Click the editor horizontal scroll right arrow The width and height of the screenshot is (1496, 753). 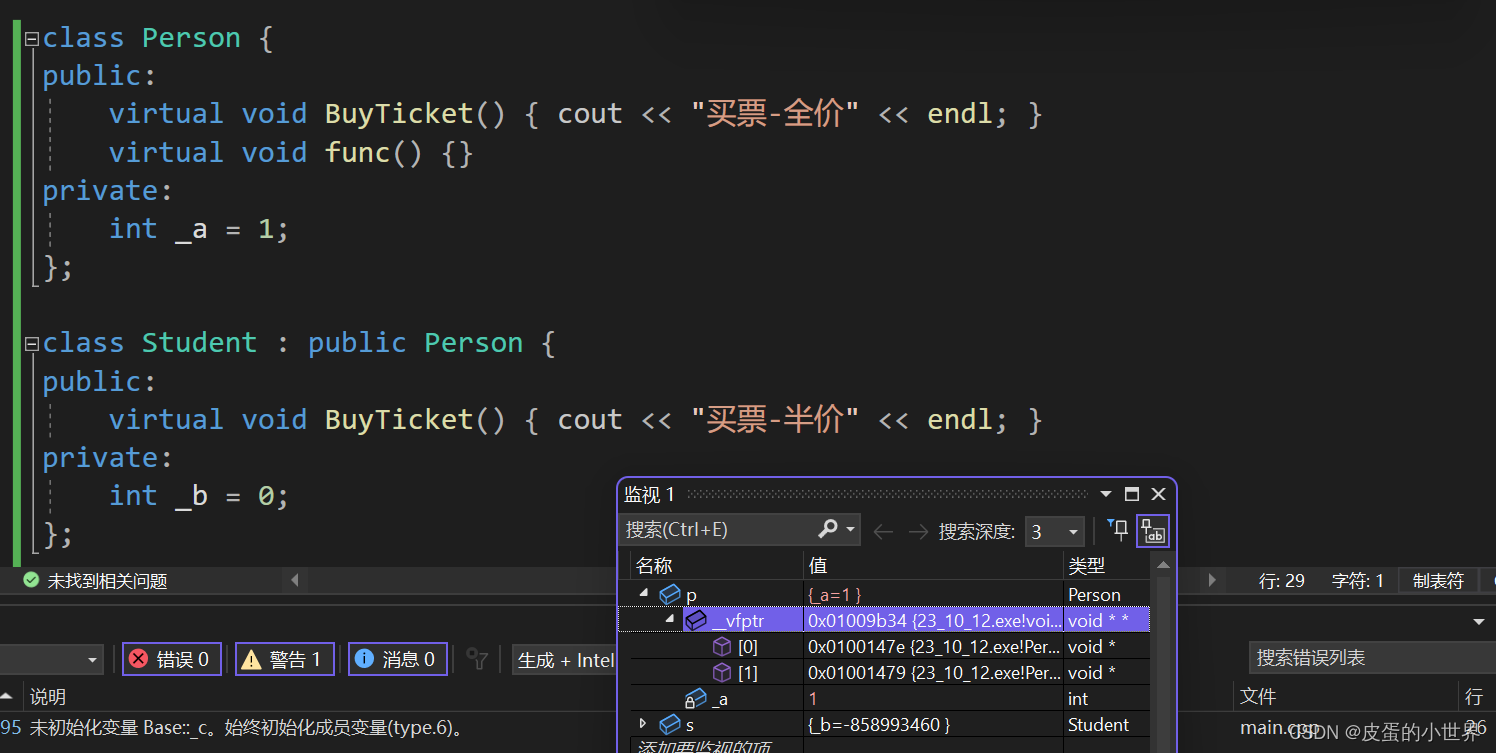tap(1213, 580)
